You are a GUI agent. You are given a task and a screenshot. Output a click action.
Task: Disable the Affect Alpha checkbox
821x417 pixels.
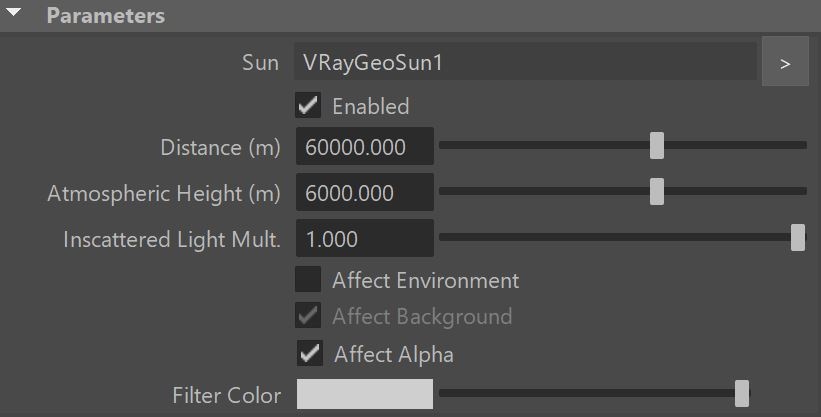[309, 353]
